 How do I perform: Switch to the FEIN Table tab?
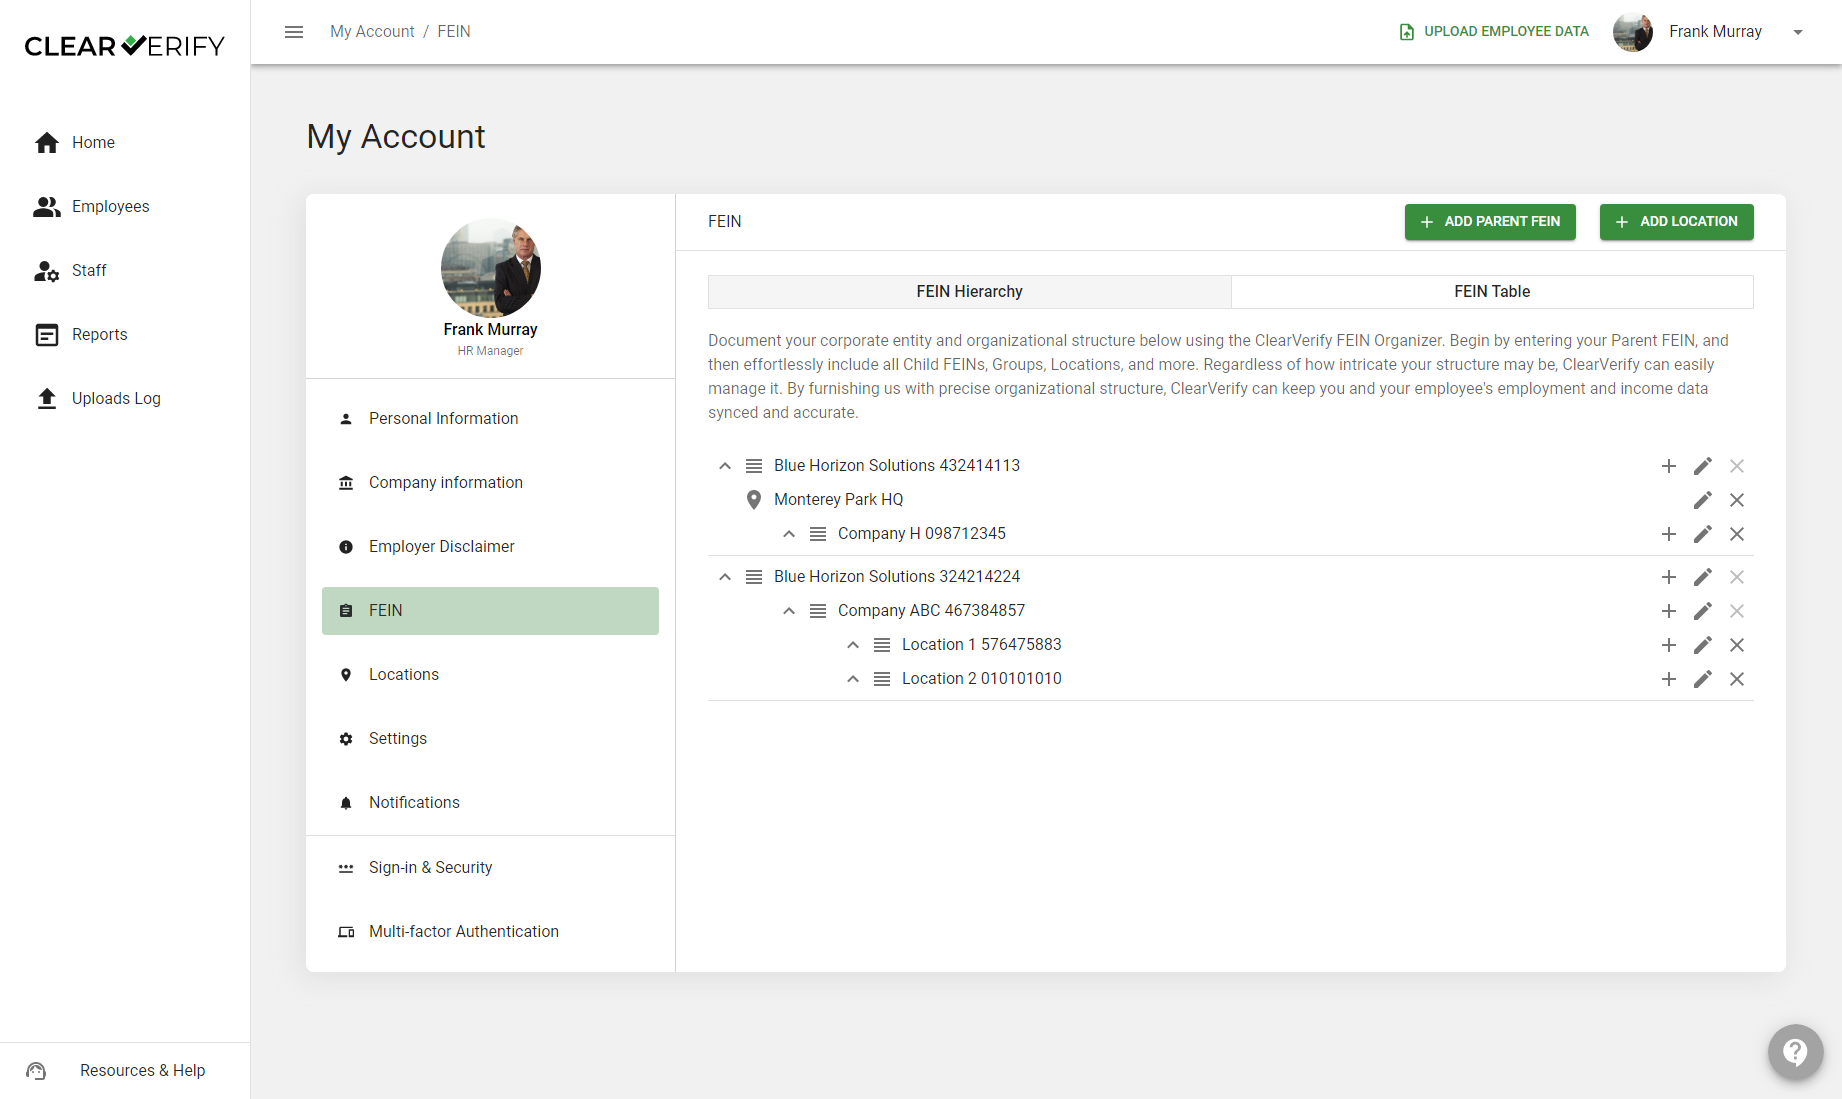(x=1492, y=292)
